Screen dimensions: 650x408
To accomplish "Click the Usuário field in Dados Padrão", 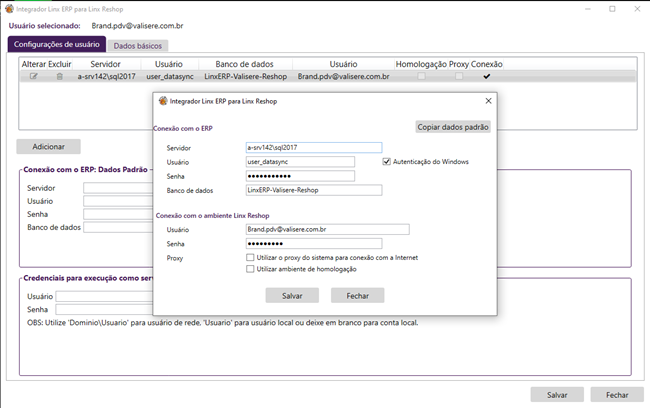I will (x=118, y=201).
